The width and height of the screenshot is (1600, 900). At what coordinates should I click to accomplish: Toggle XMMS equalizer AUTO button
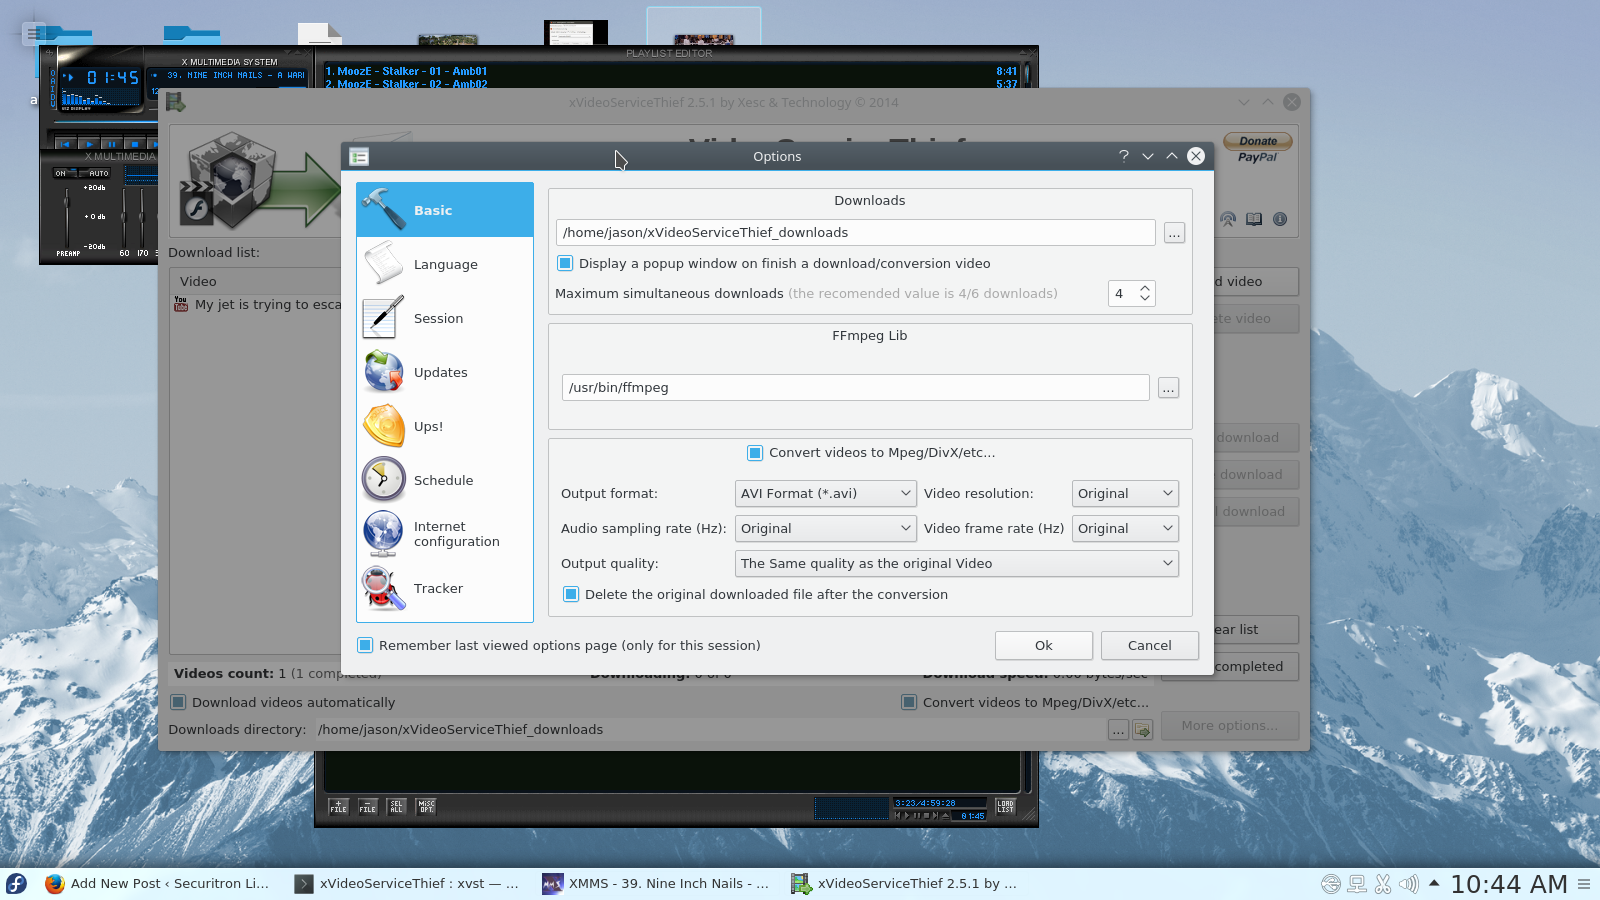tap(93, 173)
